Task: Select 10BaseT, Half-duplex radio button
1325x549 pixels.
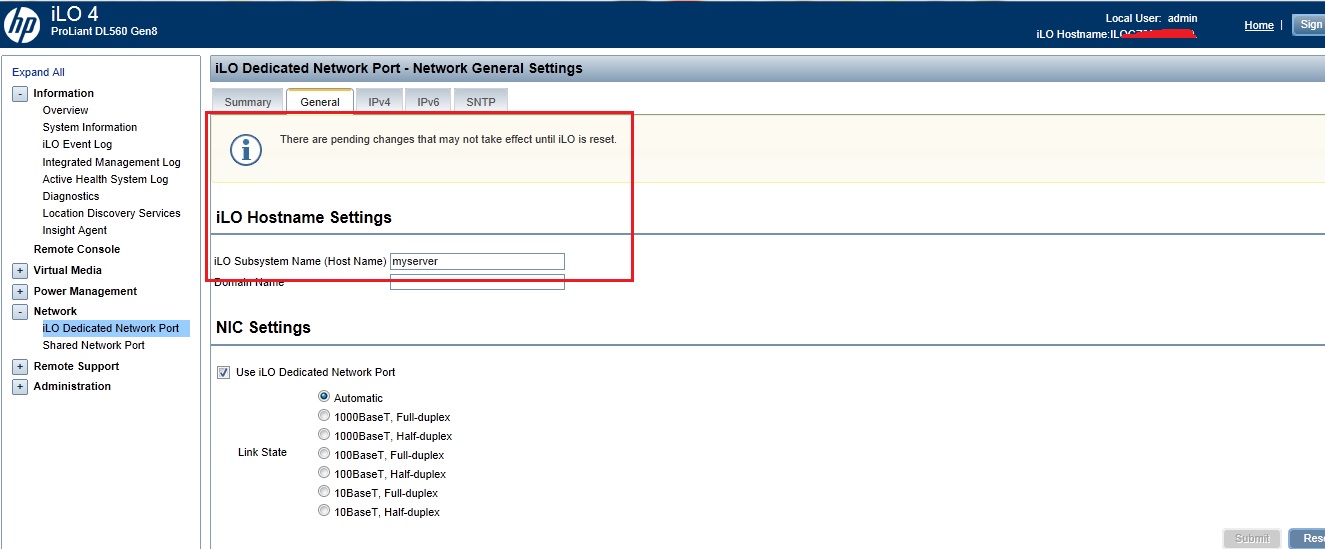Action: [324, 511]
